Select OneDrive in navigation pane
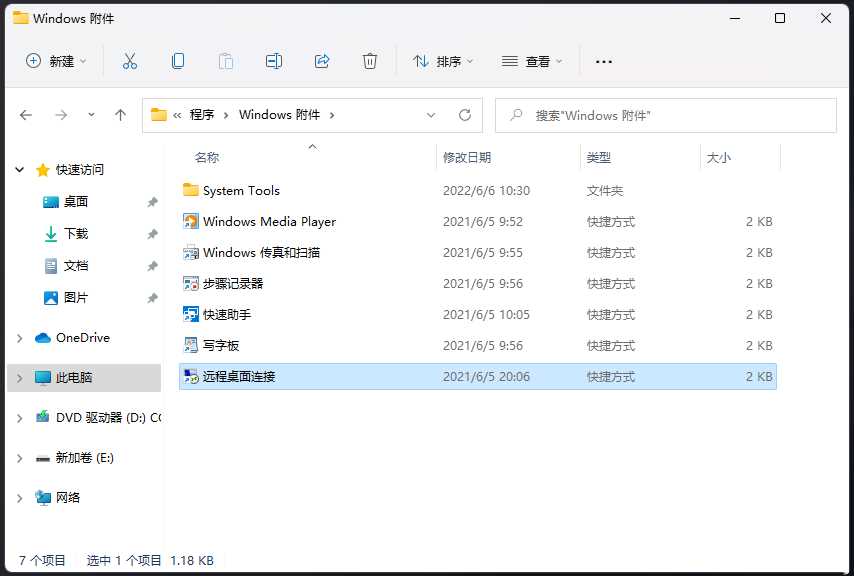This screenshot has height=576, width=854. (83, 338)
